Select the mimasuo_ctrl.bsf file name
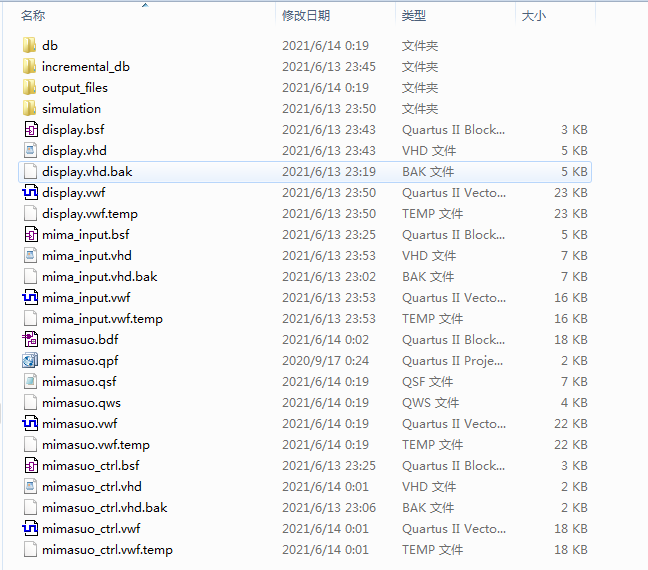Image resolution: width=648 pixels, height=570 pixels. pyautogui.click(x=91, y=466)
